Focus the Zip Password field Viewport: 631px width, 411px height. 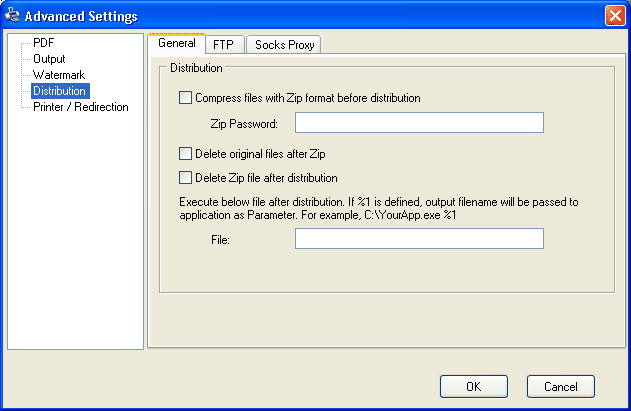419,123
